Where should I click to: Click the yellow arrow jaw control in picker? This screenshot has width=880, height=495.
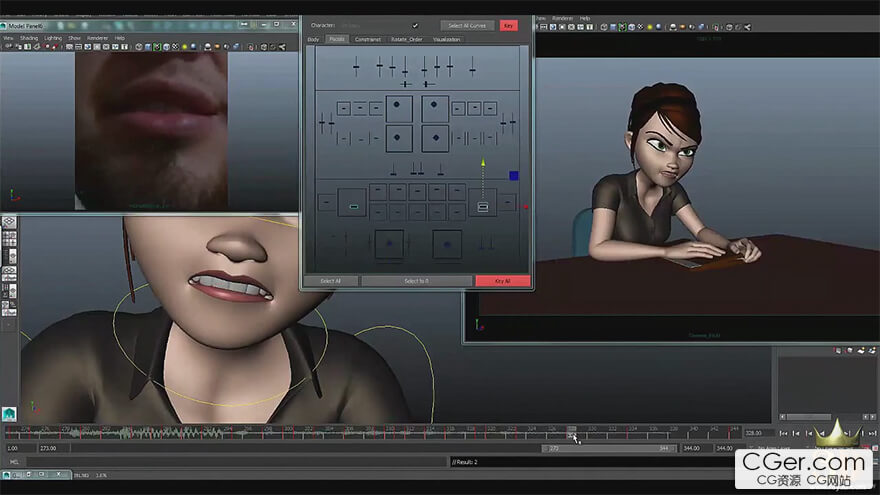pos(483,162)
